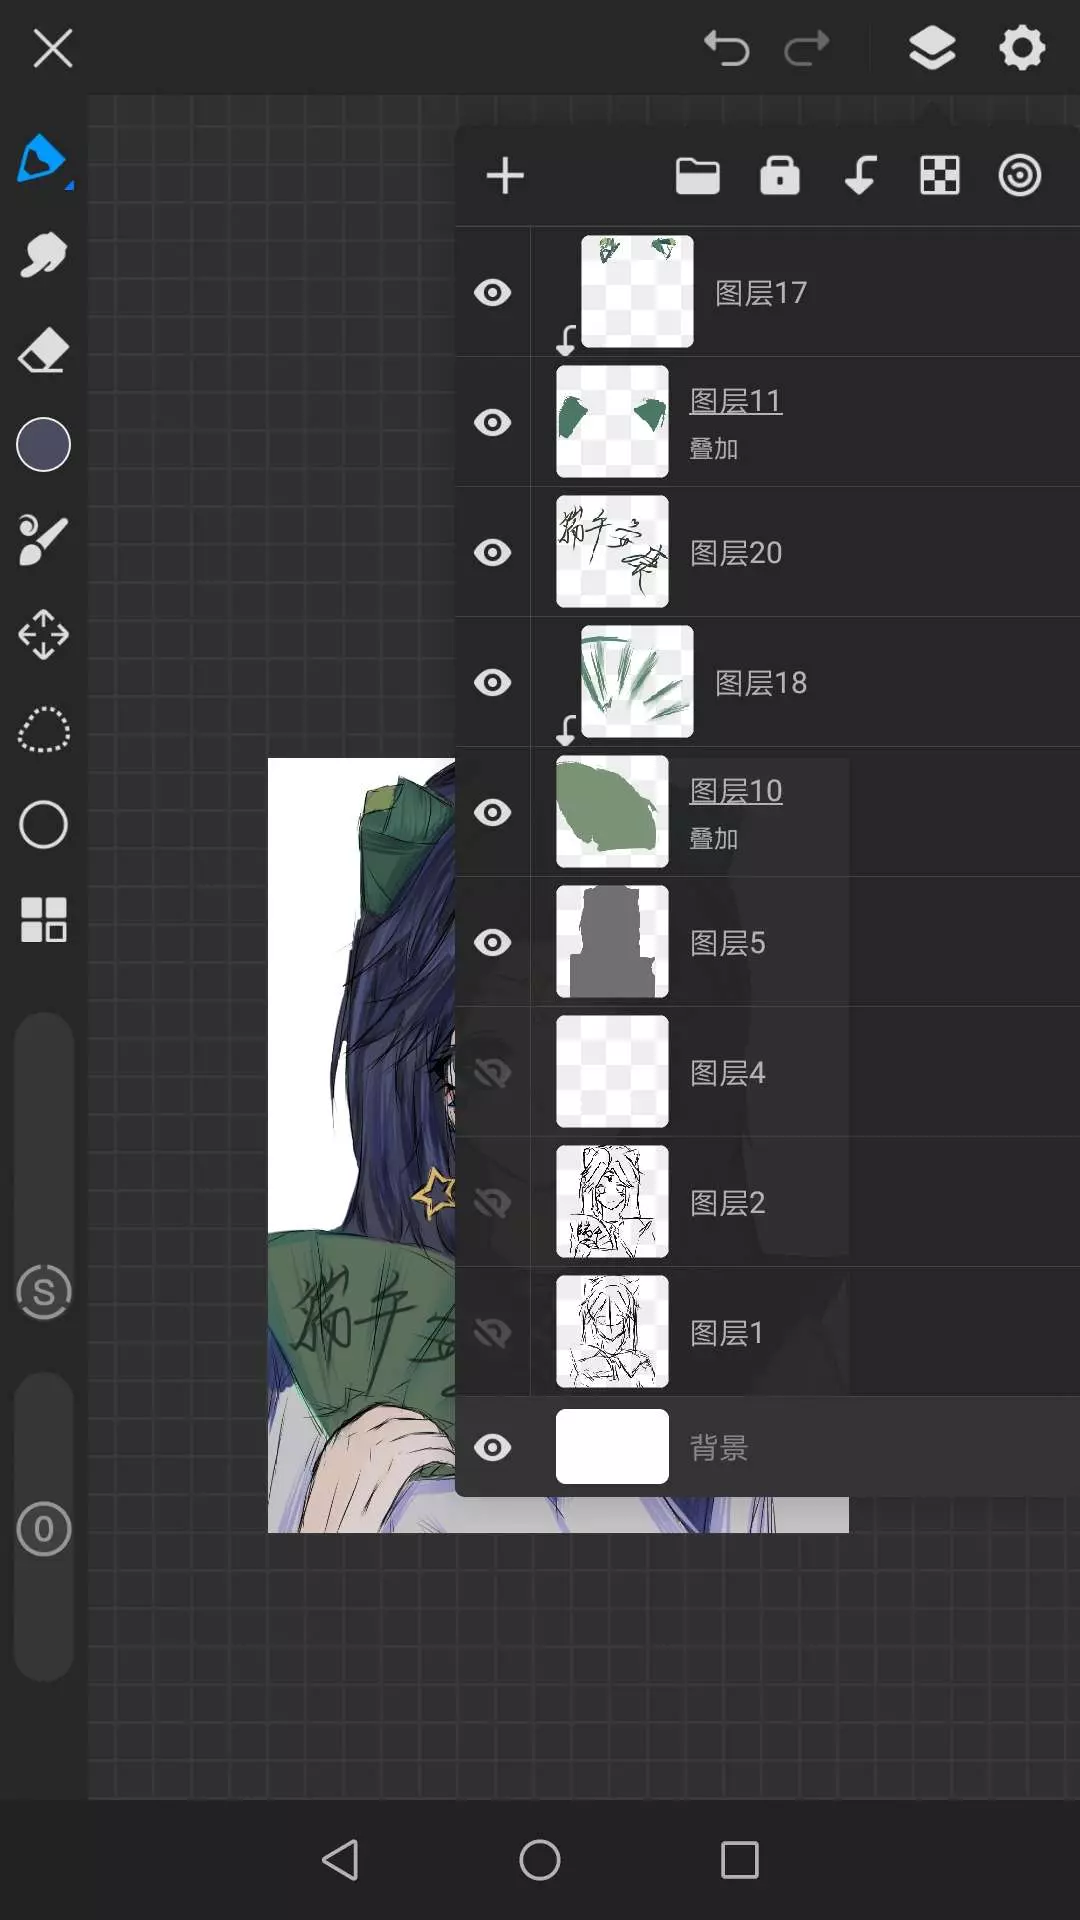The width and height of the screenshot is (1080, 1920).
Task: Tap the 图层1 layer name
Action: point(727,1333)
